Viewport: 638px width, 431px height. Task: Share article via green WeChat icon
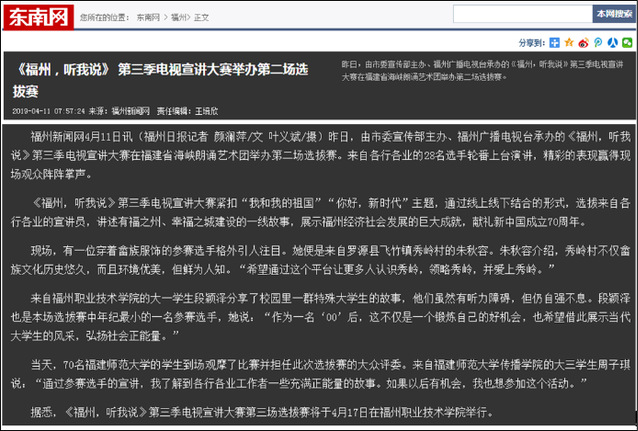coord(625,43)
